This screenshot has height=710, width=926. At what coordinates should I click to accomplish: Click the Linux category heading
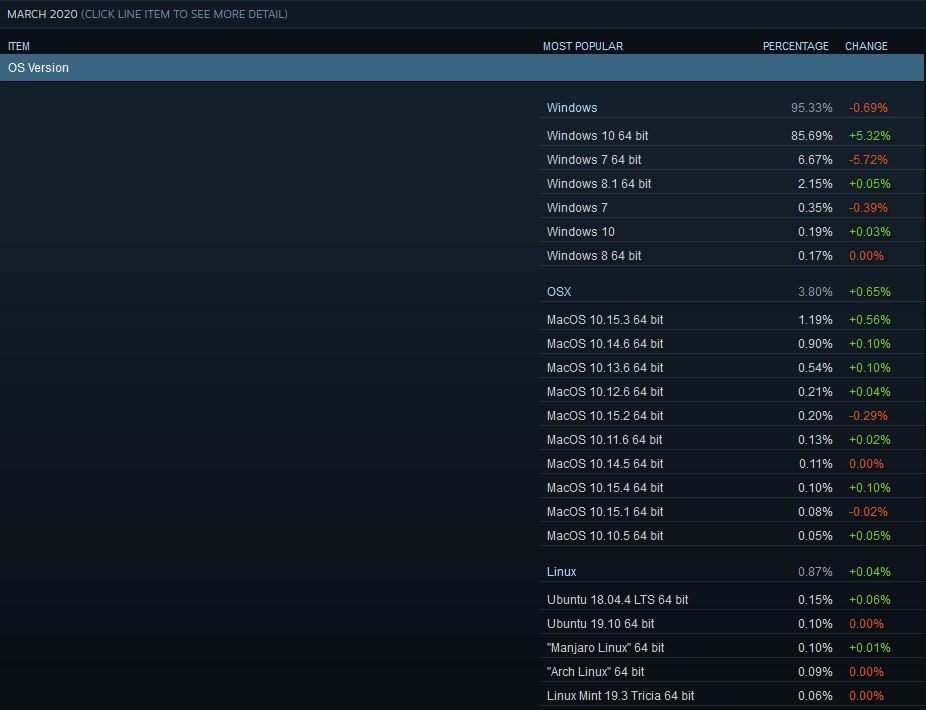[561, 572]
